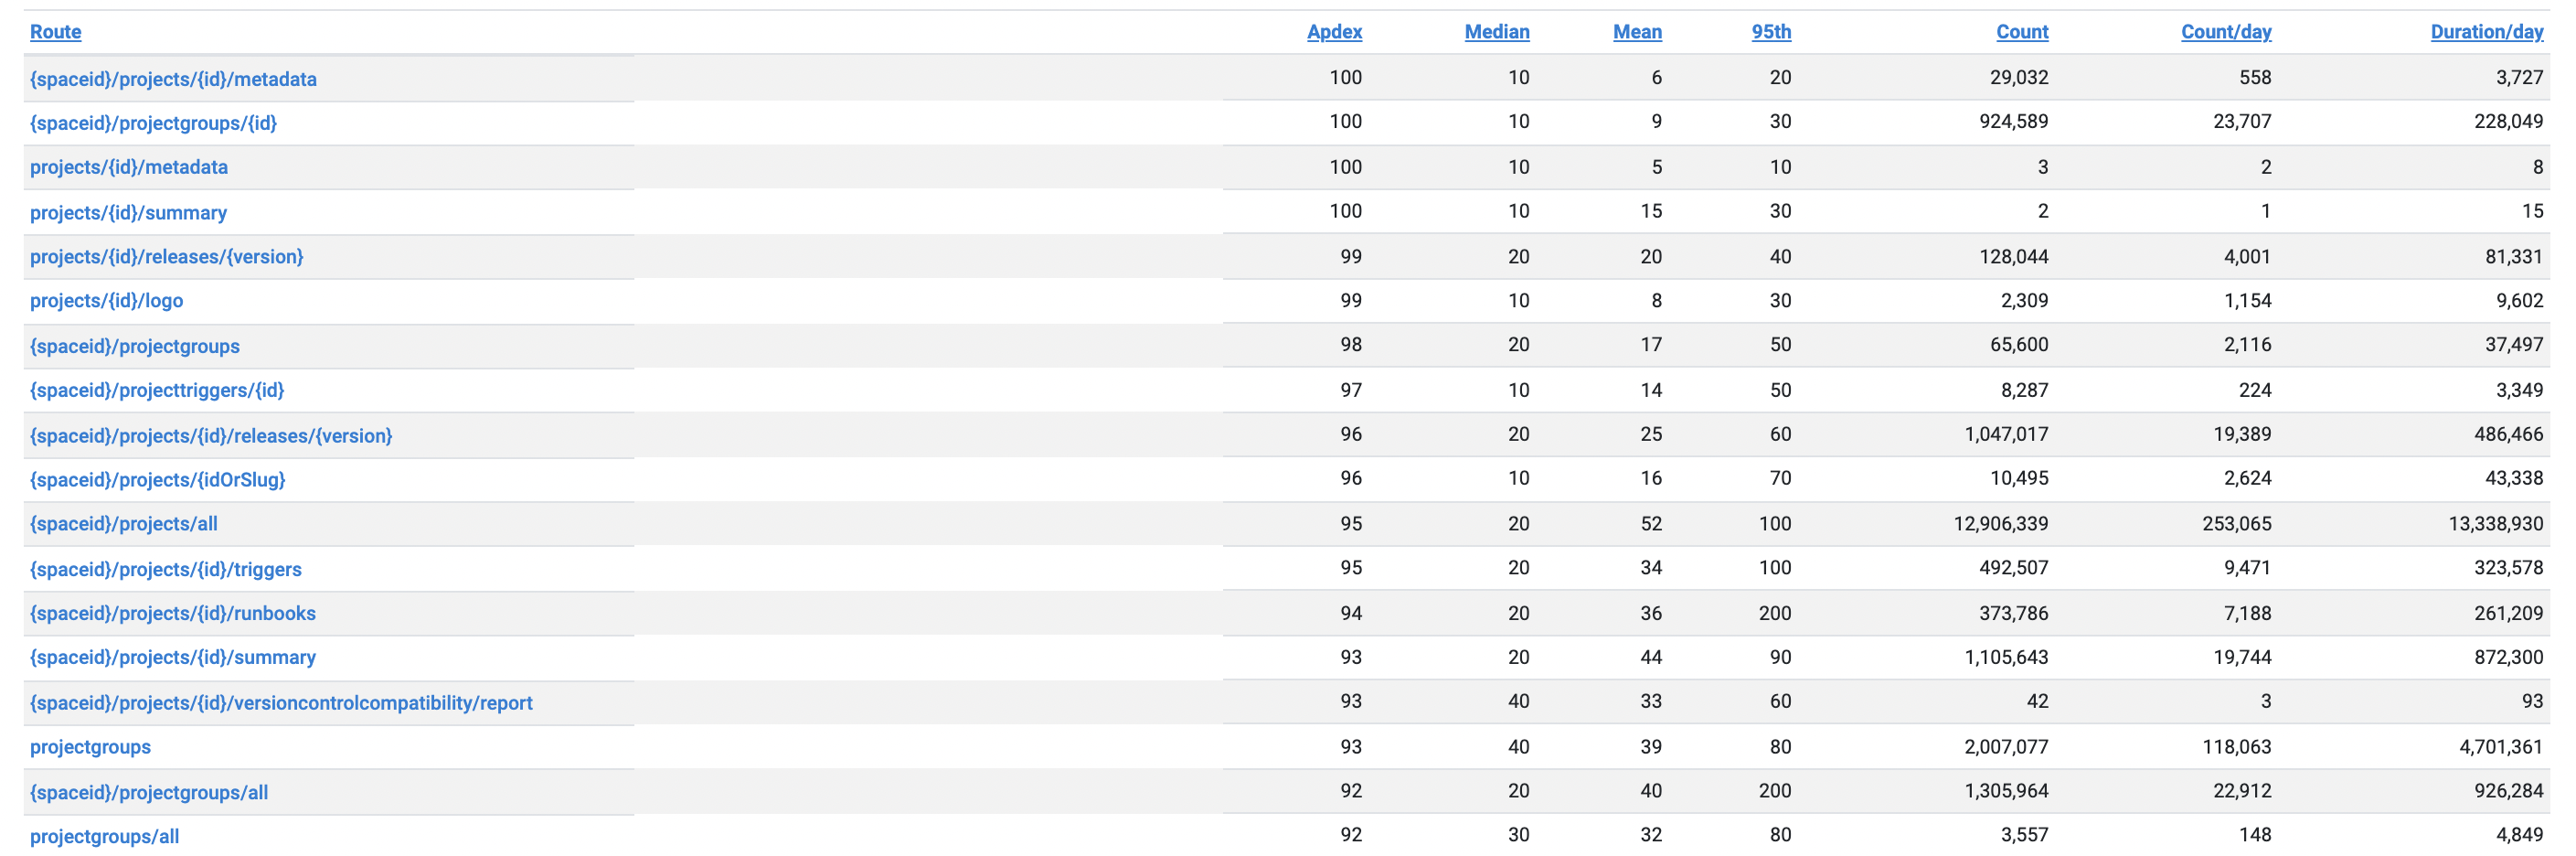
Task: Open the {spaceid}/projects/{id}/runbooks route
Action: click(x=172, y=614)
